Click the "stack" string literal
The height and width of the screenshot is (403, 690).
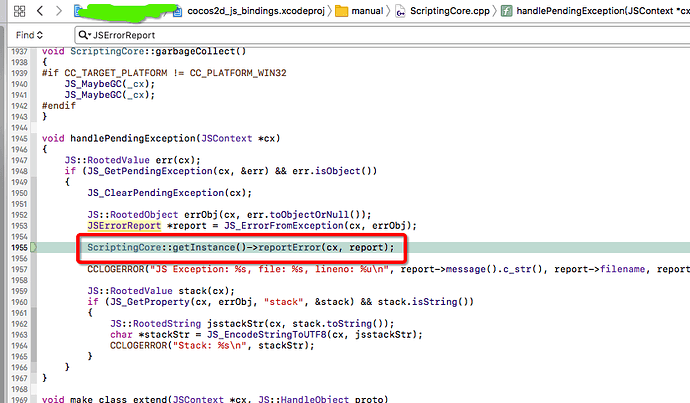[x=284, y=302]
